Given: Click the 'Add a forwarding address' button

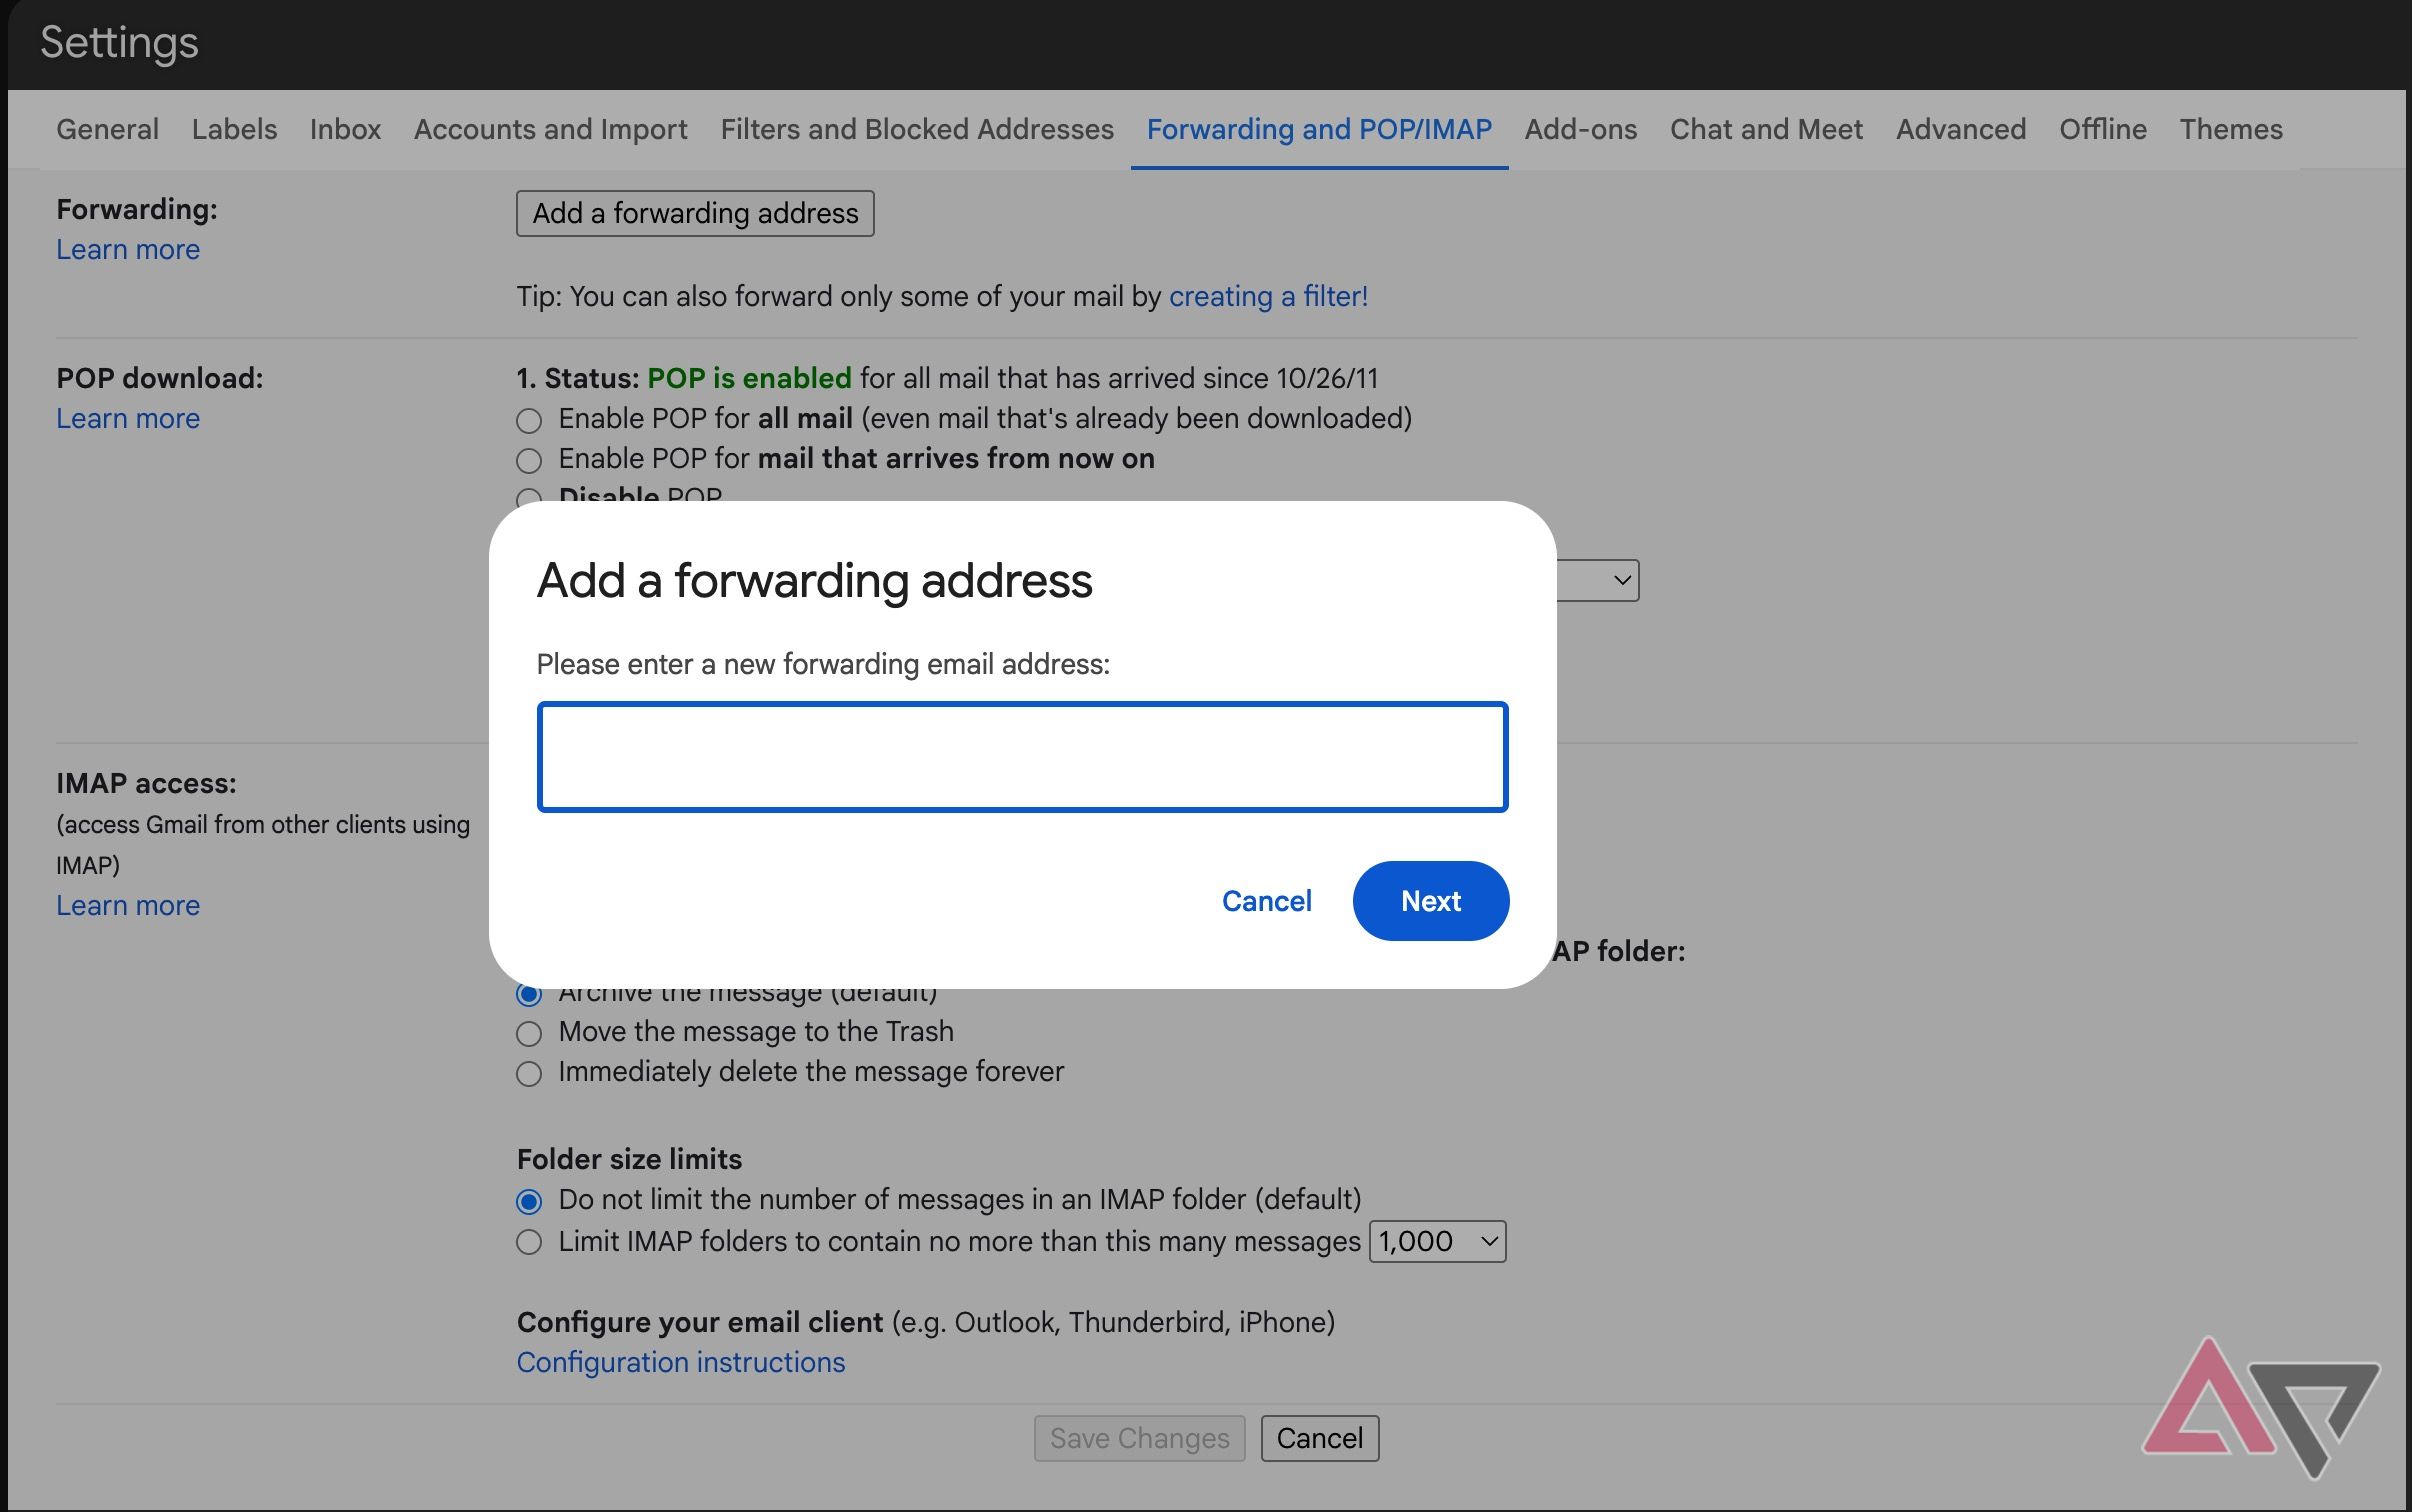Looking at the screenshot, I should point(695,213).
